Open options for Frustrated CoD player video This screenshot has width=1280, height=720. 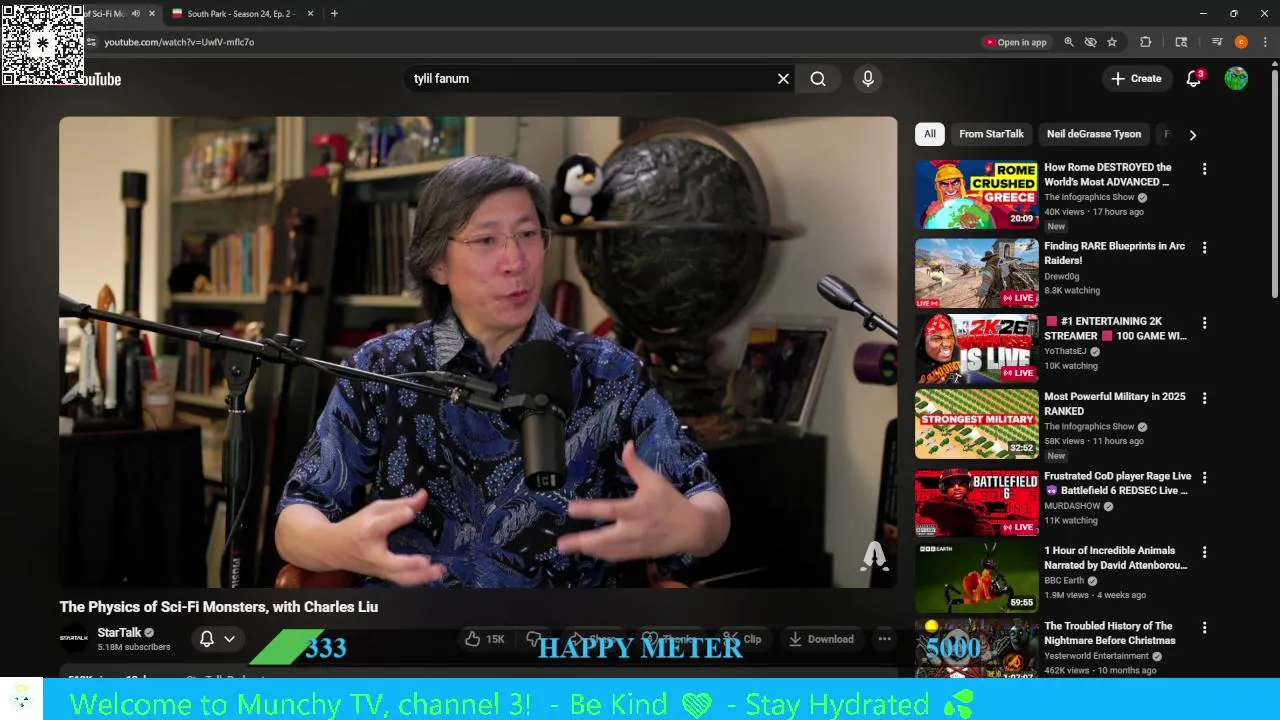(x=1204, y=478)
